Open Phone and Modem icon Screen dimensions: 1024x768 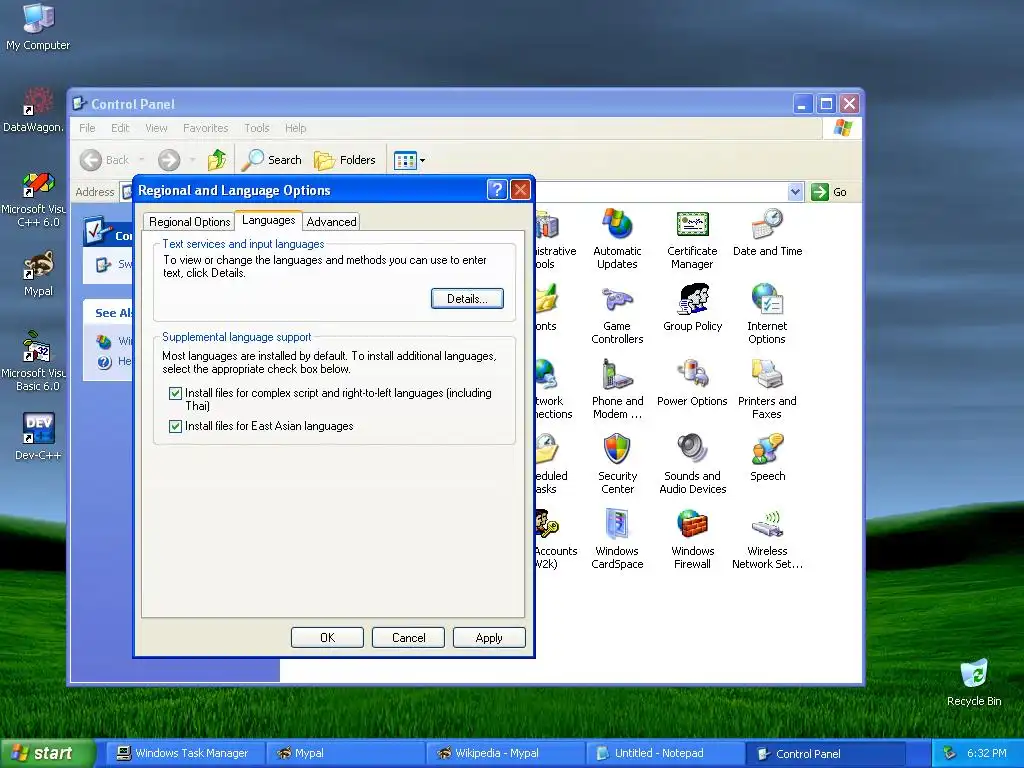617,389
